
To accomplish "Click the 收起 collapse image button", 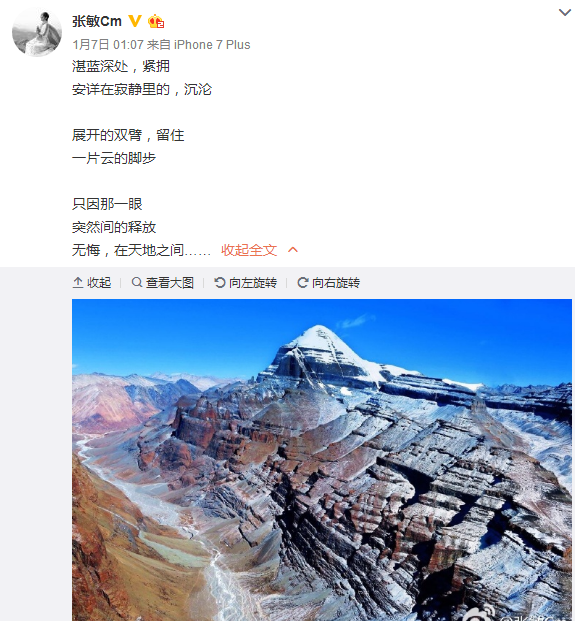I will tap(92, 283).
